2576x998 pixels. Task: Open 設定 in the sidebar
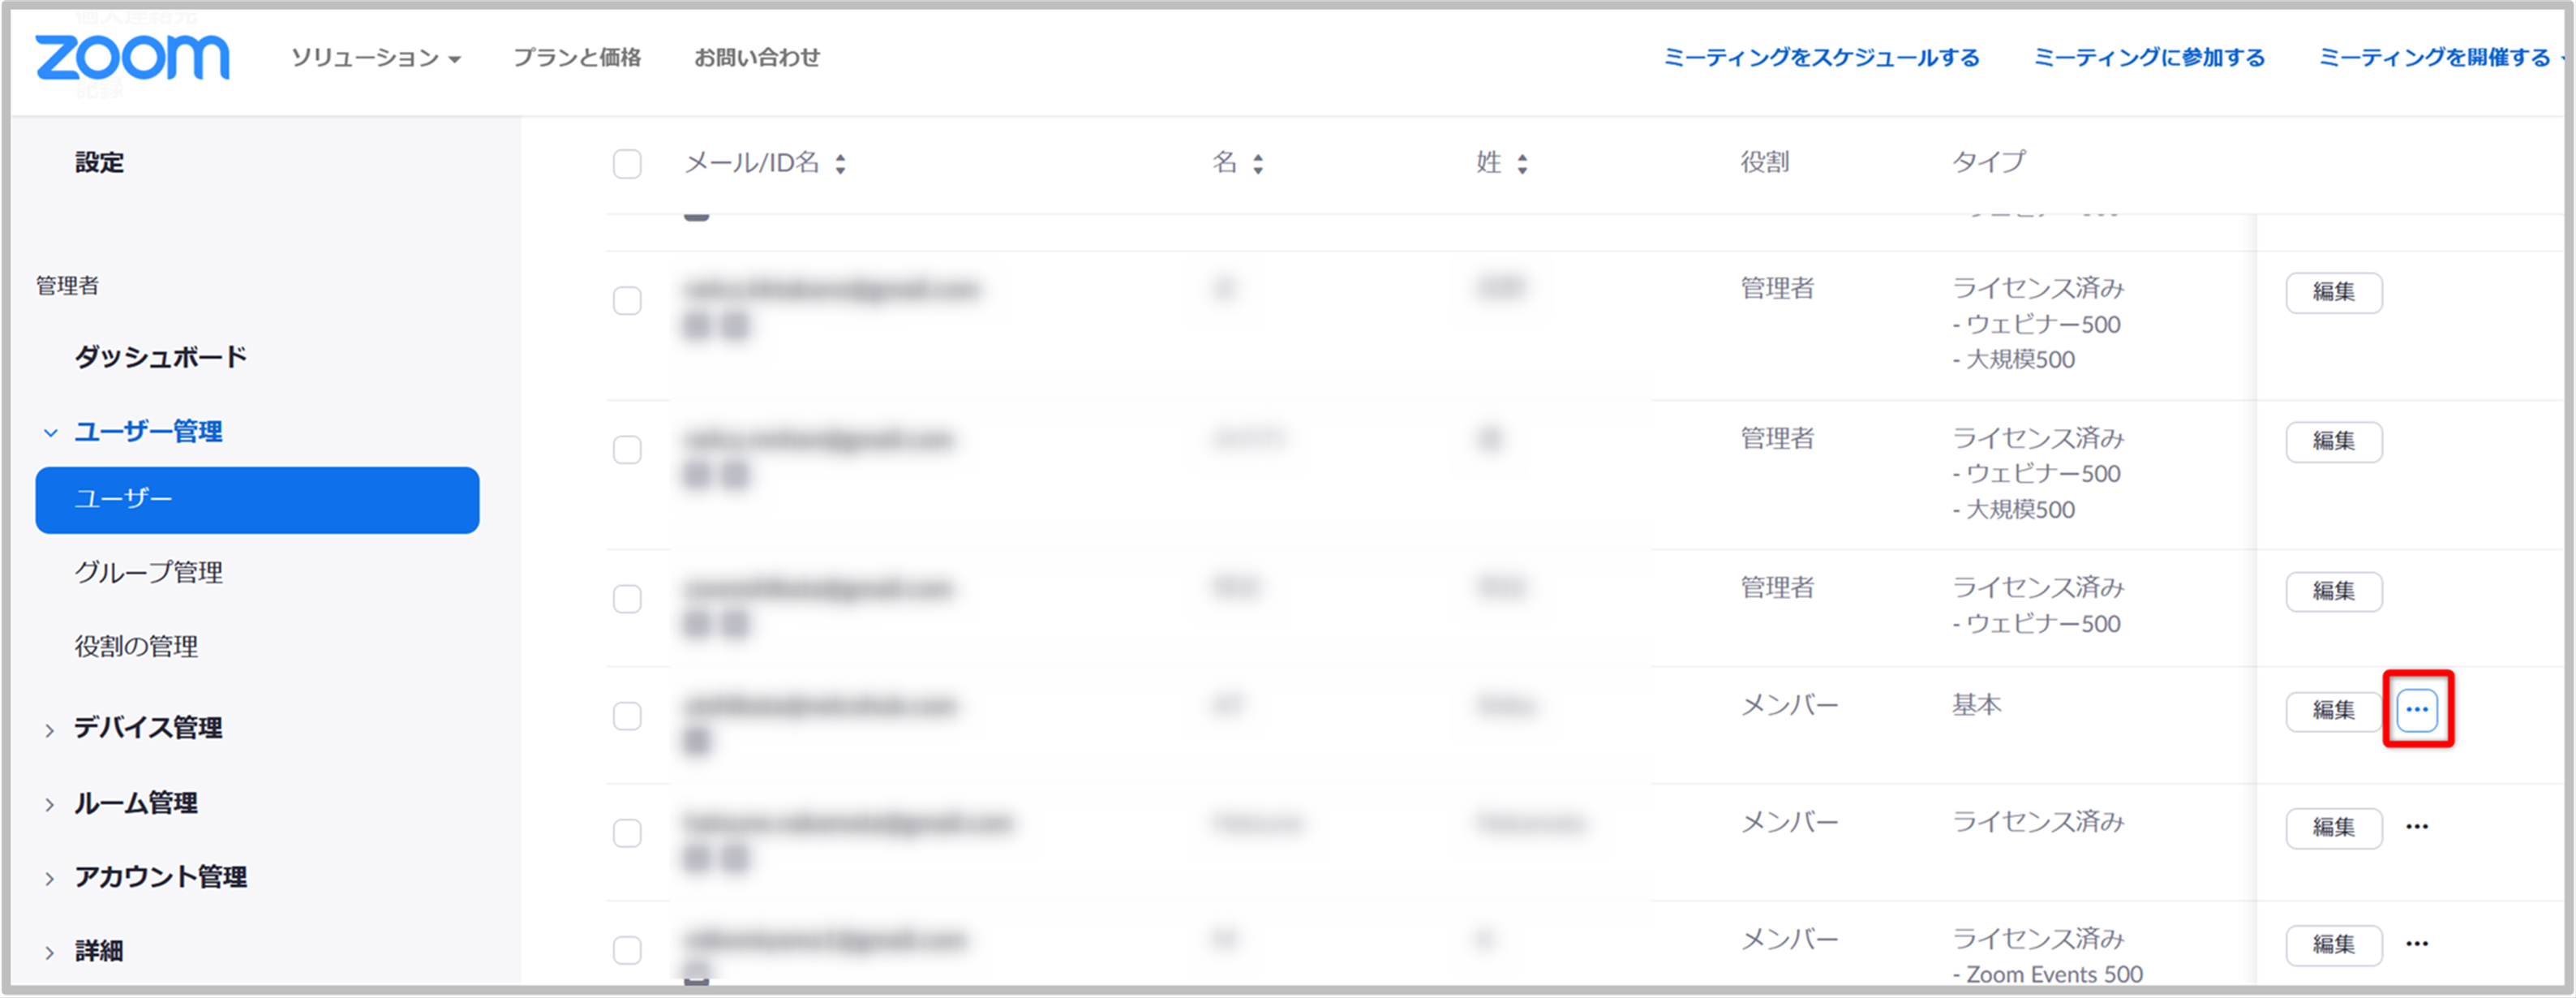(x=99, y=162)
